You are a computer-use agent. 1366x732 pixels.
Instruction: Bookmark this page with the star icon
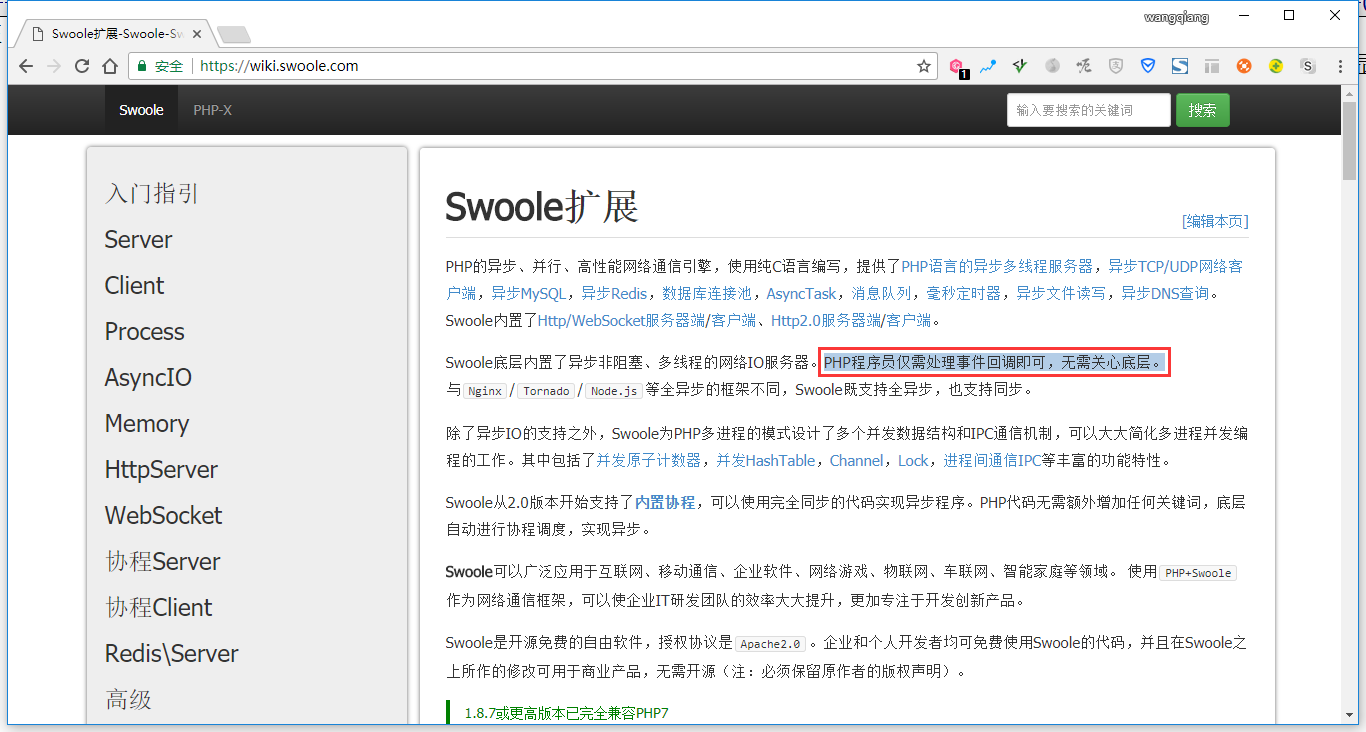pos(924,66)
